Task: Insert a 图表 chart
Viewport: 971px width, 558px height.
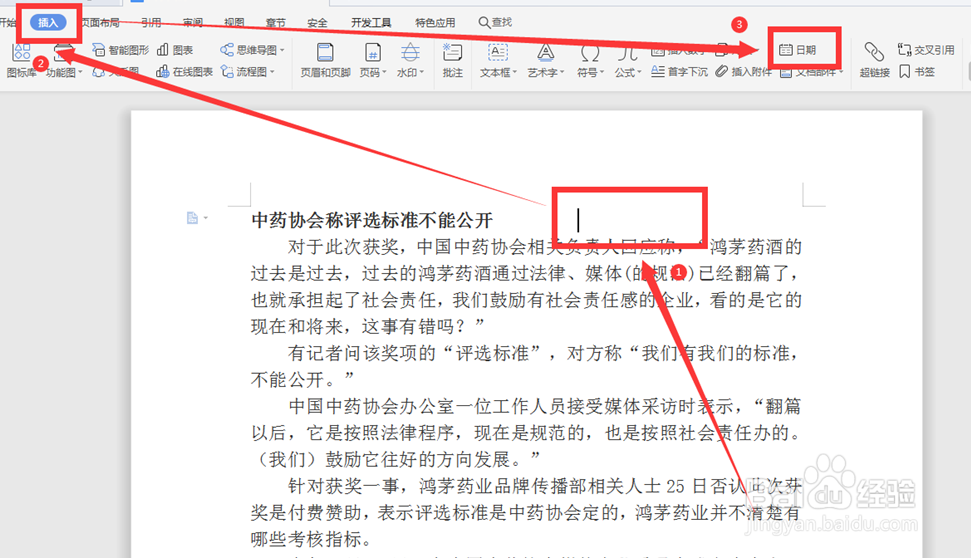Action: pyautogui.click(x=175, y=50)
